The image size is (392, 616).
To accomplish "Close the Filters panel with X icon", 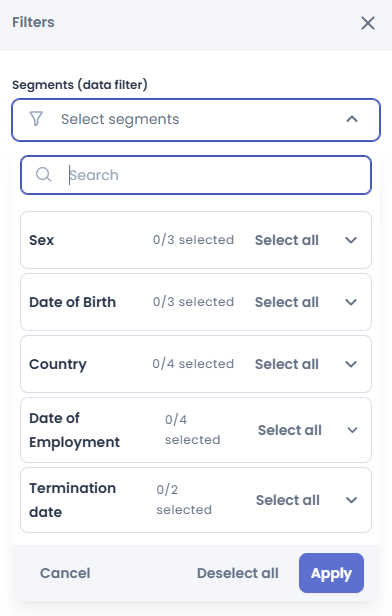I will tap(368, 23).
